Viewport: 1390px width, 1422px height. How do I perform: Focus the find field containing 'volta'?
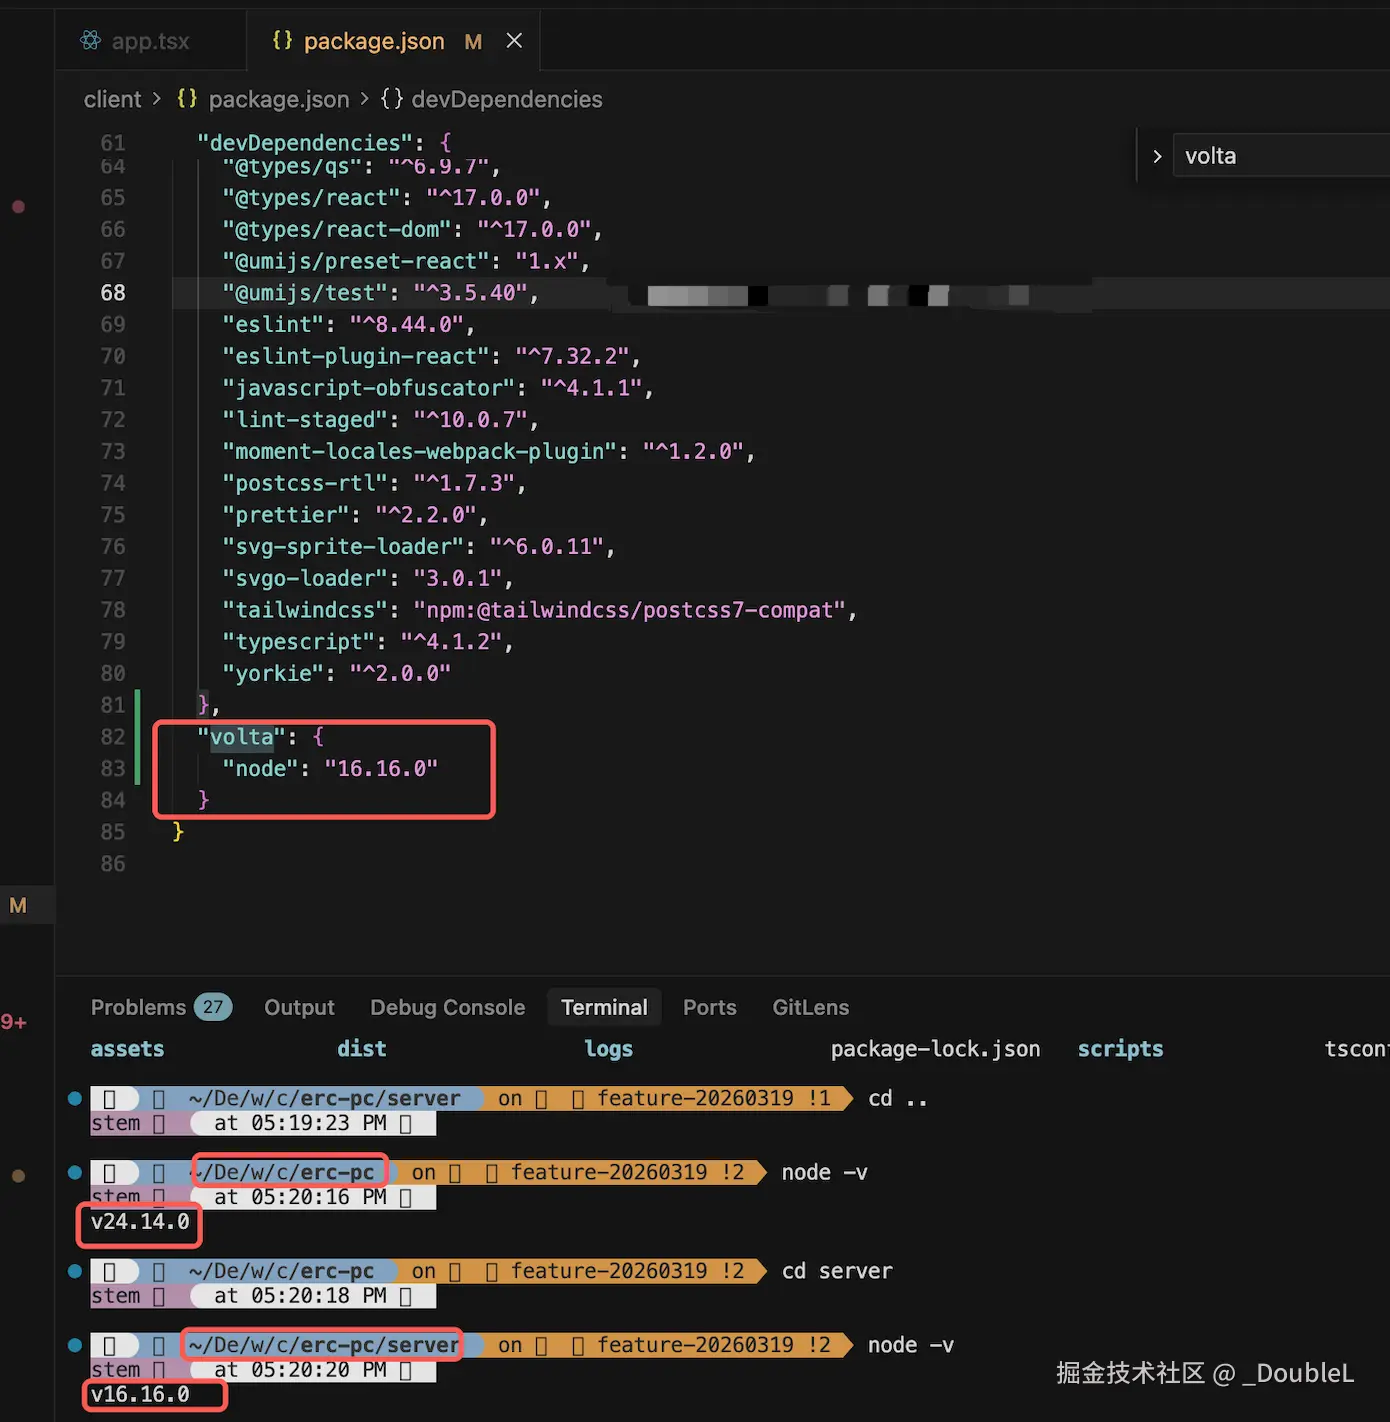click(1282, 156)
